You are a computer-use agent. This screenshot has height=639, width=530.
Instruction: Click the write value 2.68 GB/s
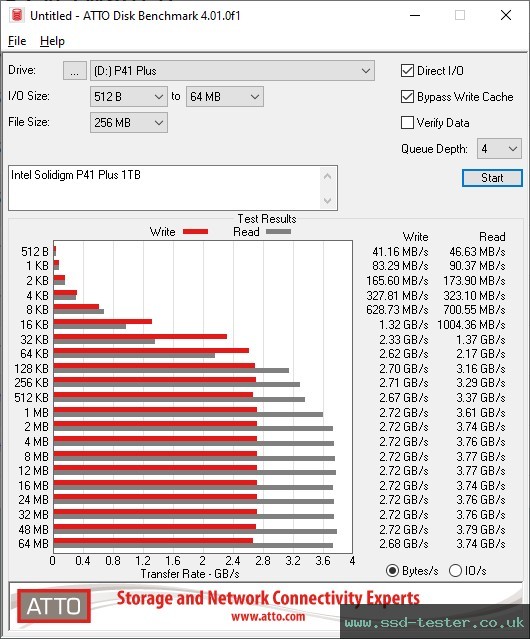(x=404, y=544)
